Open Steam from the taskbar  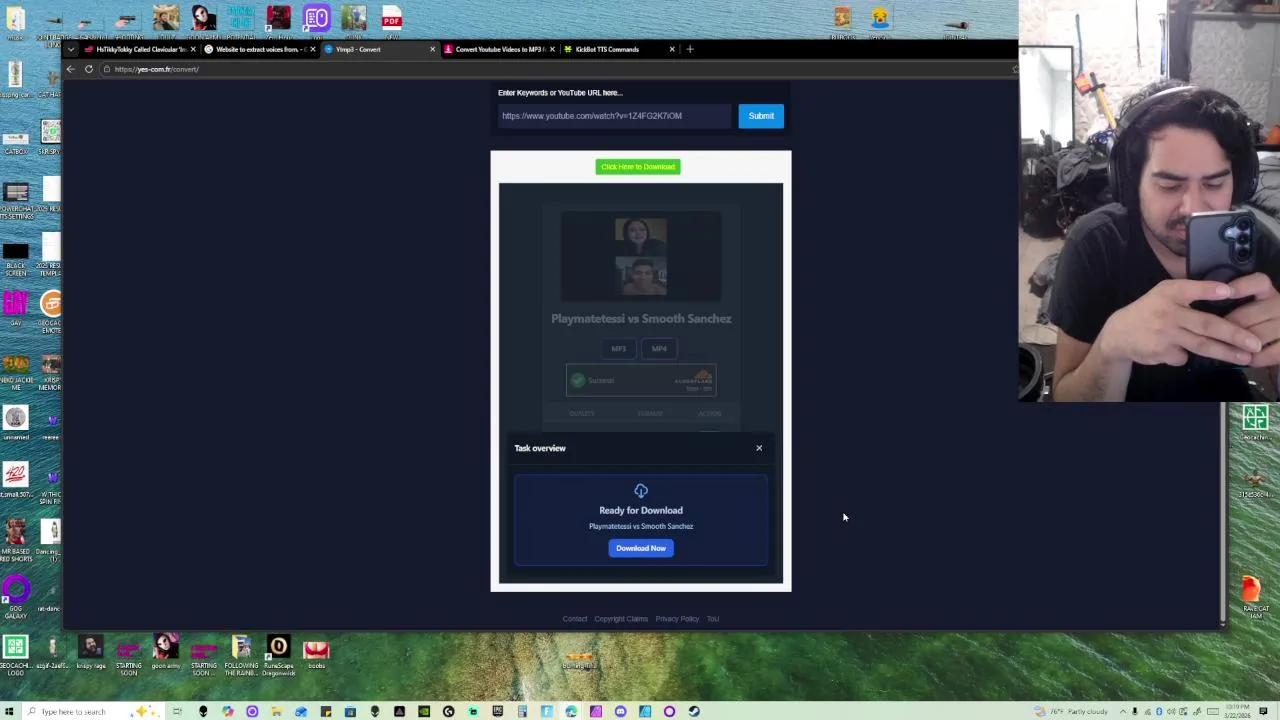(x=694, y=712)
